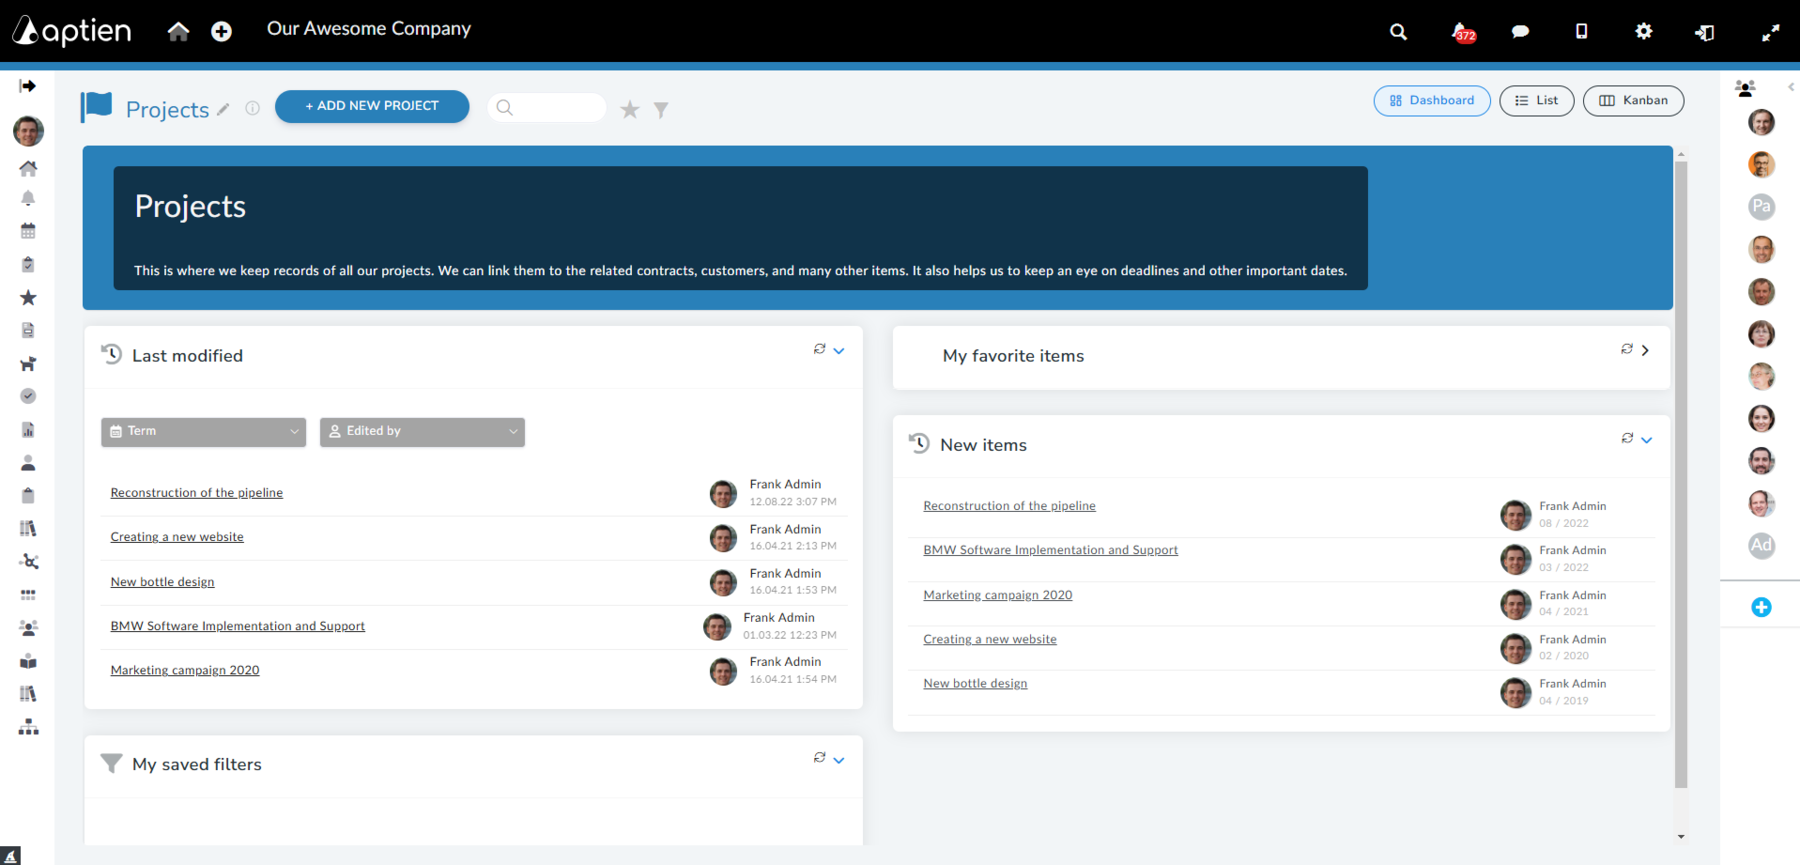The height and width of the screenshot is (865, 1800).
Task: Open Marketing campaign 2020 in New items
Action: (x=998, y=595)
